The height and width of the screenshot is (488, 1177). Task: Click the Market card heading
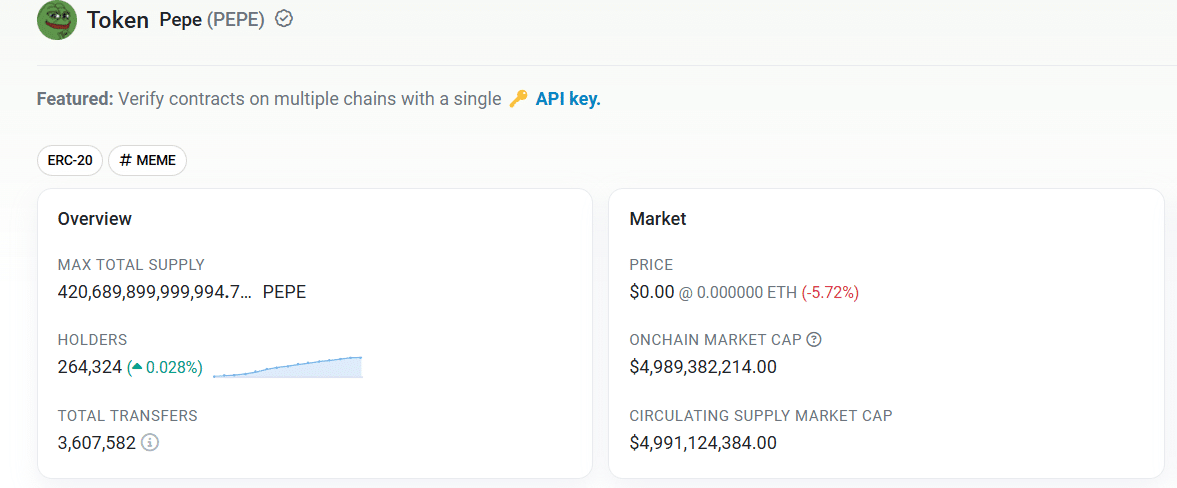(x=658, y=218)
